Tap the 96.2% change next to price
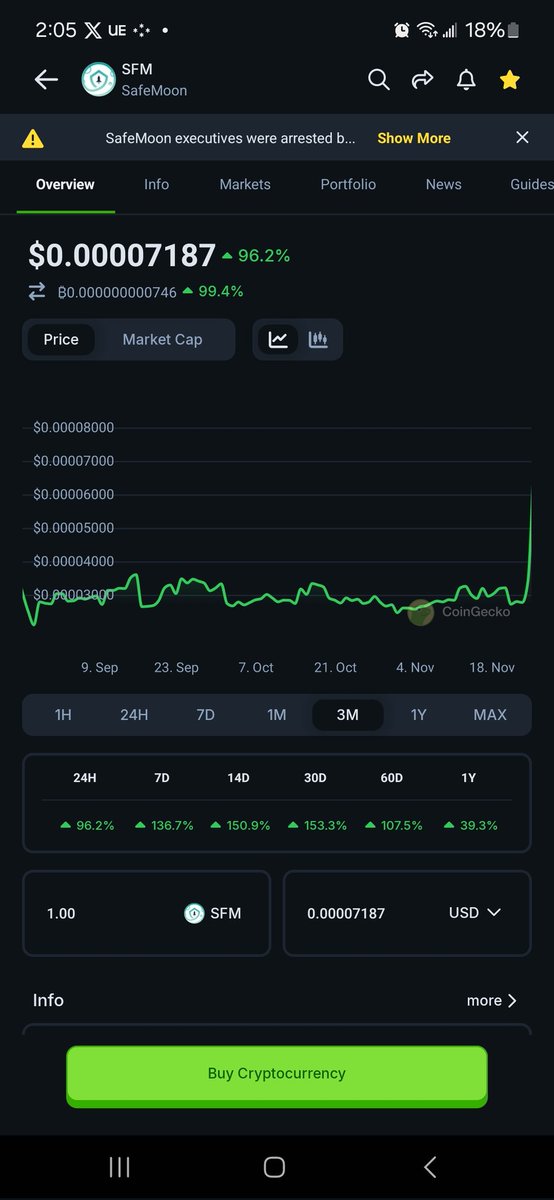 pos(256,256)
